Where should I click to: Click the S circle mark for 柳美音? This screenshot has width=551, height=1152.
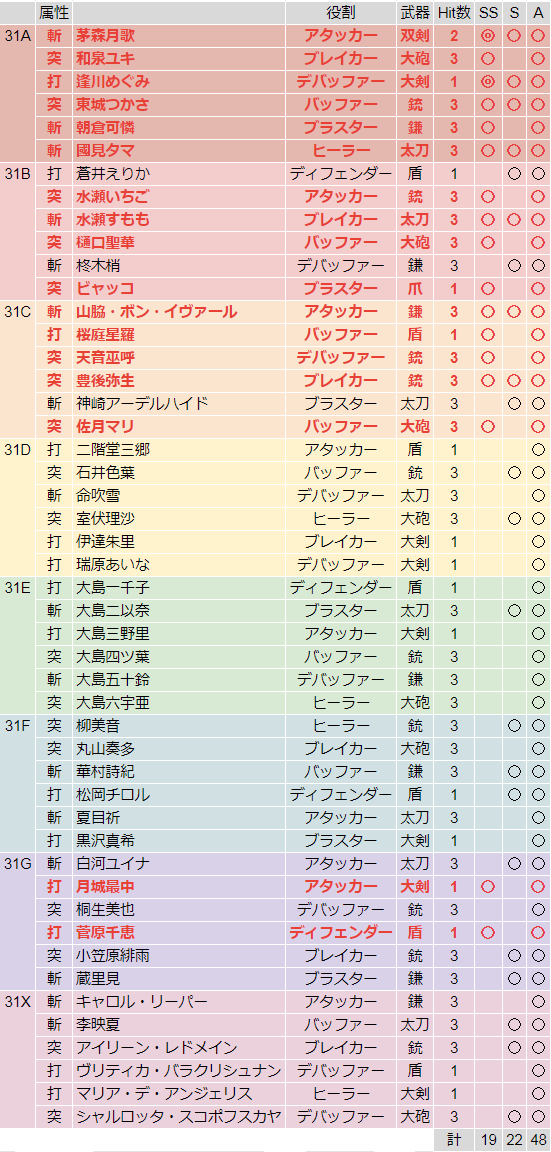click(x=514, y=726)
